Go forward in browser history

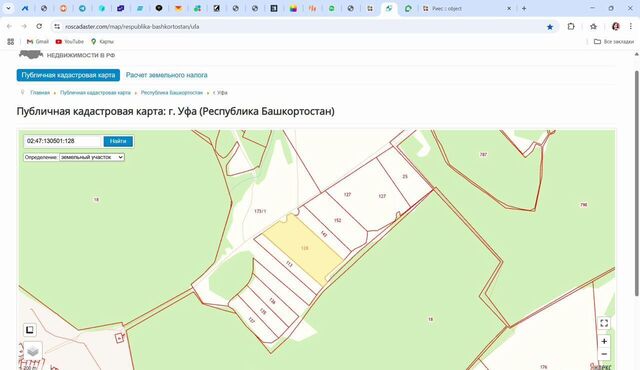24,27
